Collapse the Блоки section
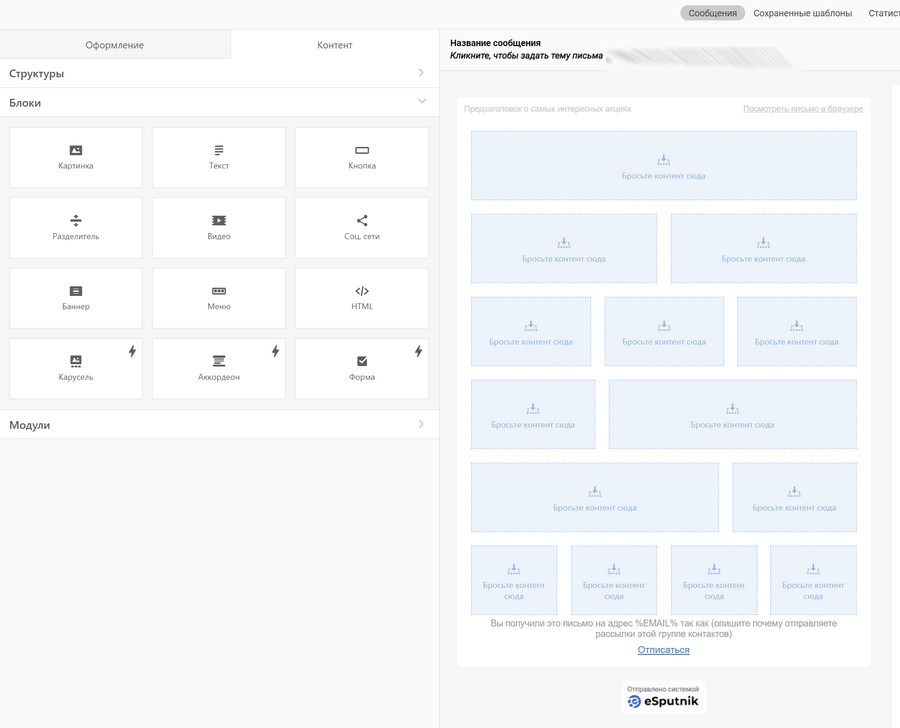Screen dimensions: 900x728 tap(421, 102)
